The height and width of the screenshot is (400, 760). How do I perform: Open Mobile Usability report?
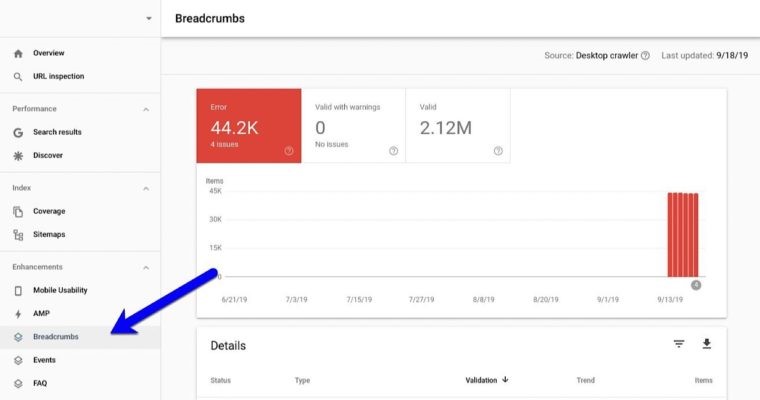[x=60, y=290]
